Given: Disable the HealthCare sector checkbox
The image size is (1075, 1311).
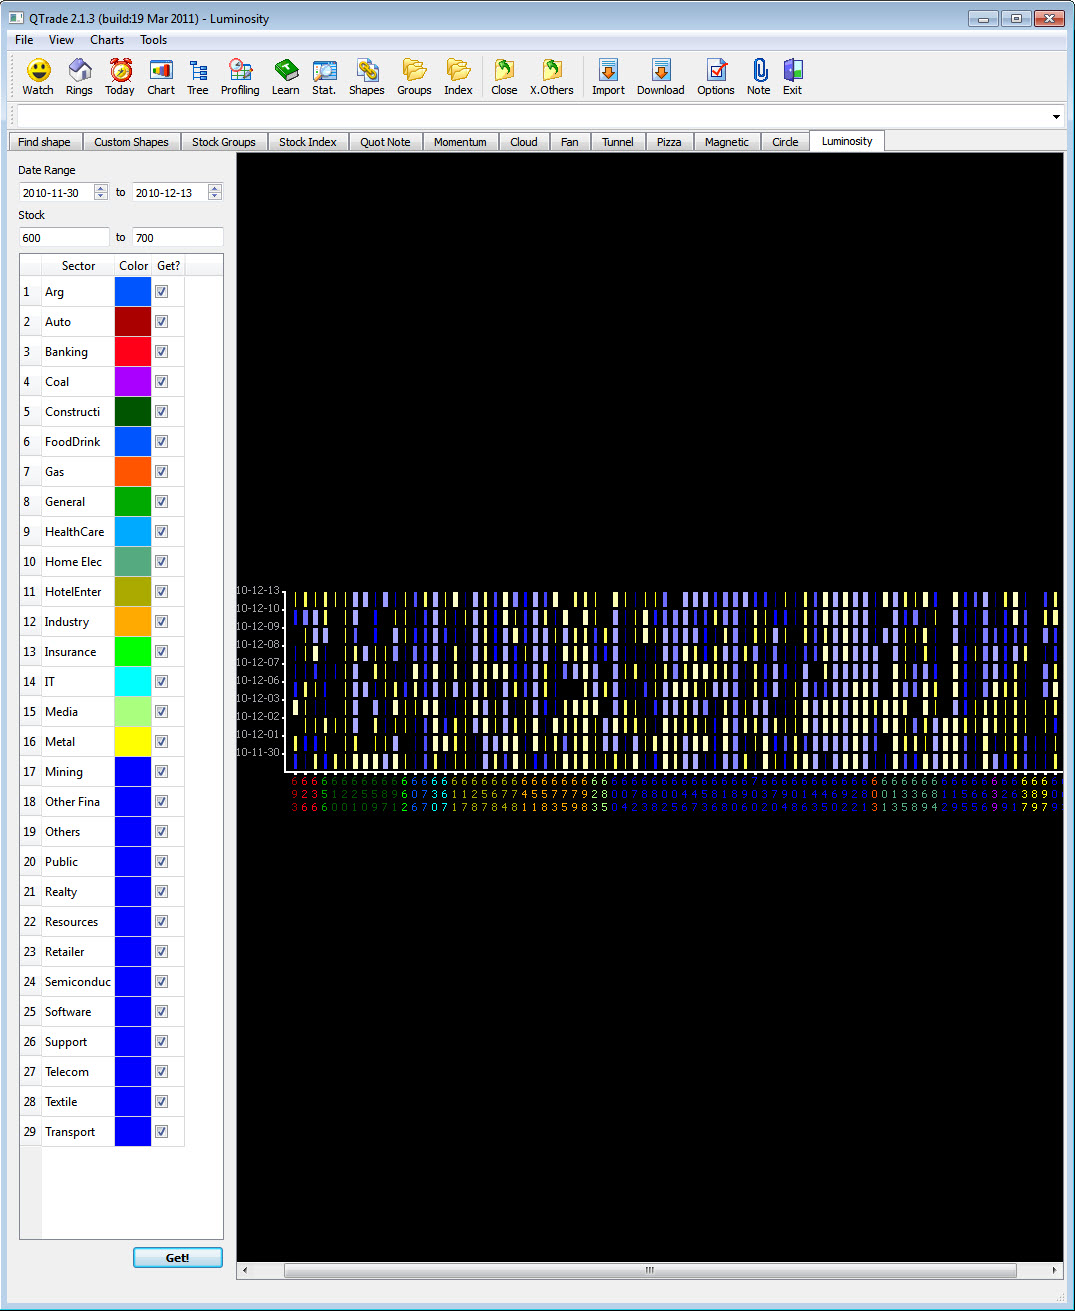Looking at the screenshot, I should [161, 531].
